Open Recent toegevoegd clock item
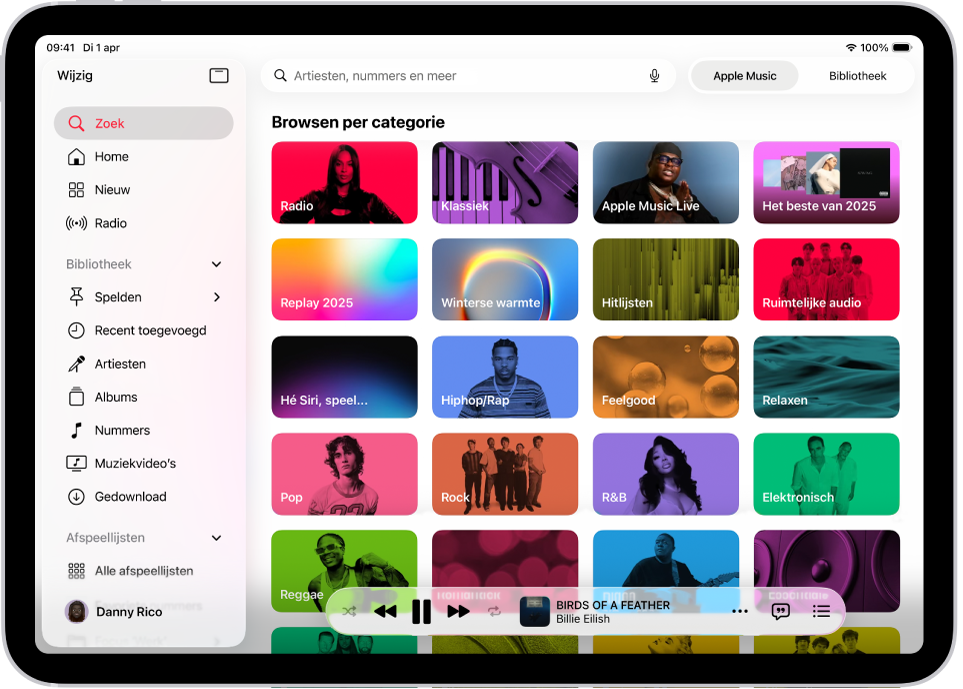 143,330
